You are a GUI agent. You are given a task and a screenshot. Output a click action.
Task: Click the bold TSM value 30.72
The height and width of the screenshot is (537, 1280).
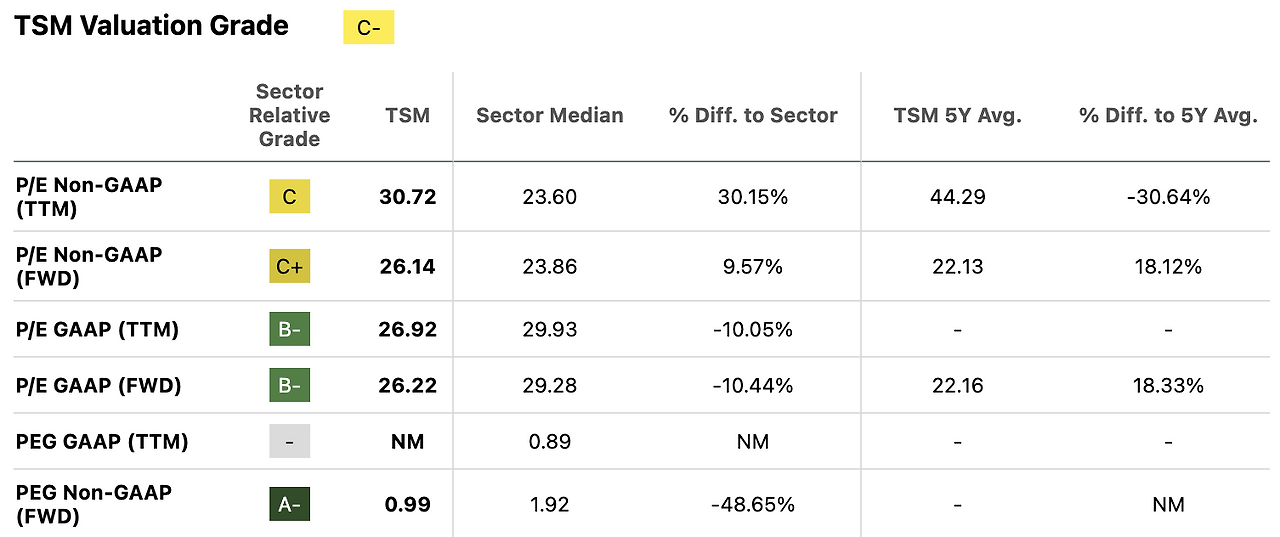tap(408, 197)
